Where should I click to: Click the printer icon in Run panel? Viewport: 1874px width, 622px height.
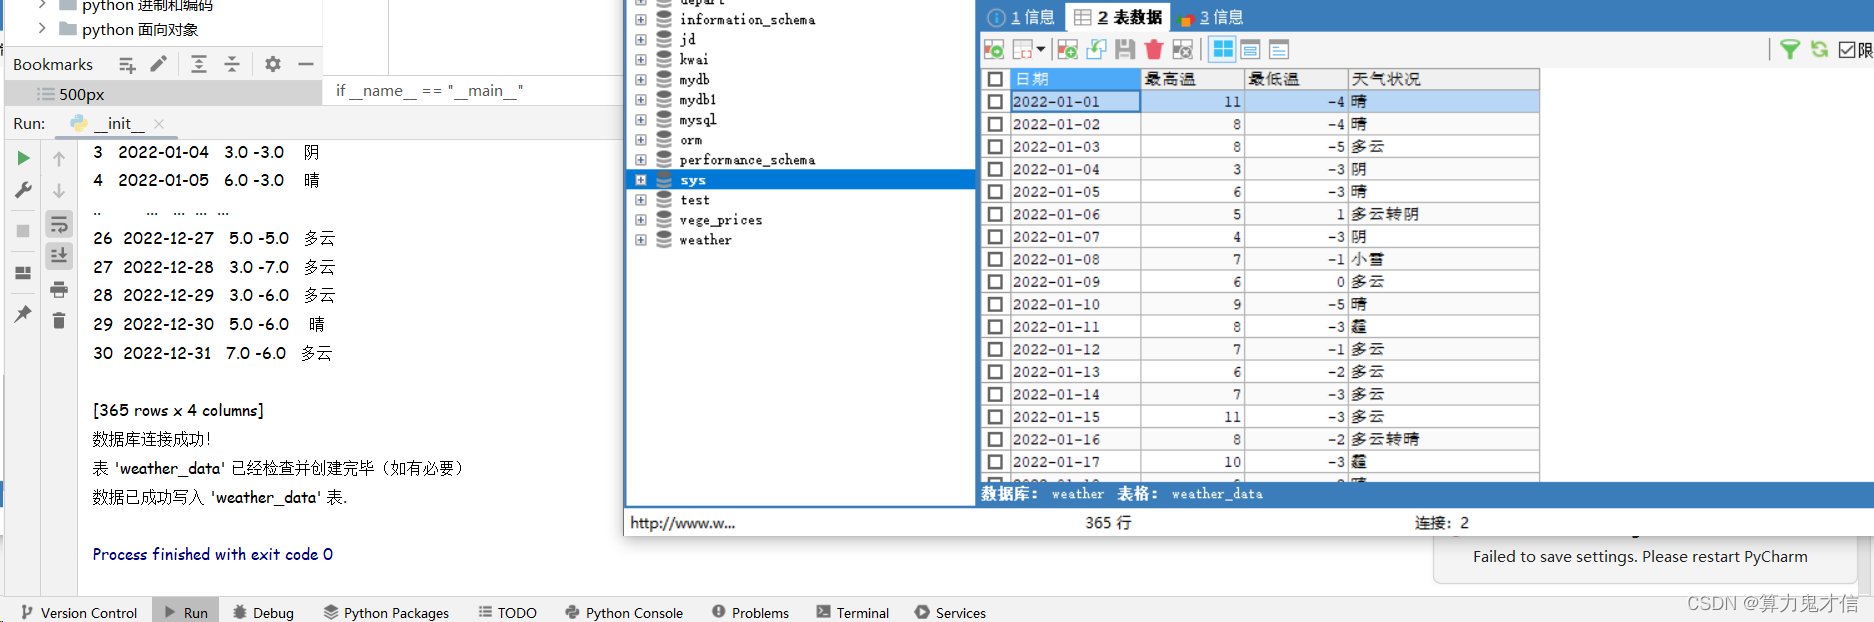(x=59, y=290)
